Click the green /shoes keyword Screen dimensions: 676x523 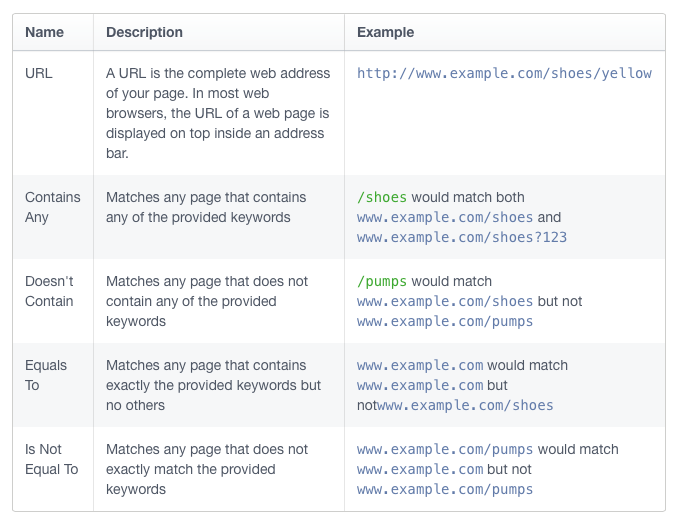click(x=382, y=197)
